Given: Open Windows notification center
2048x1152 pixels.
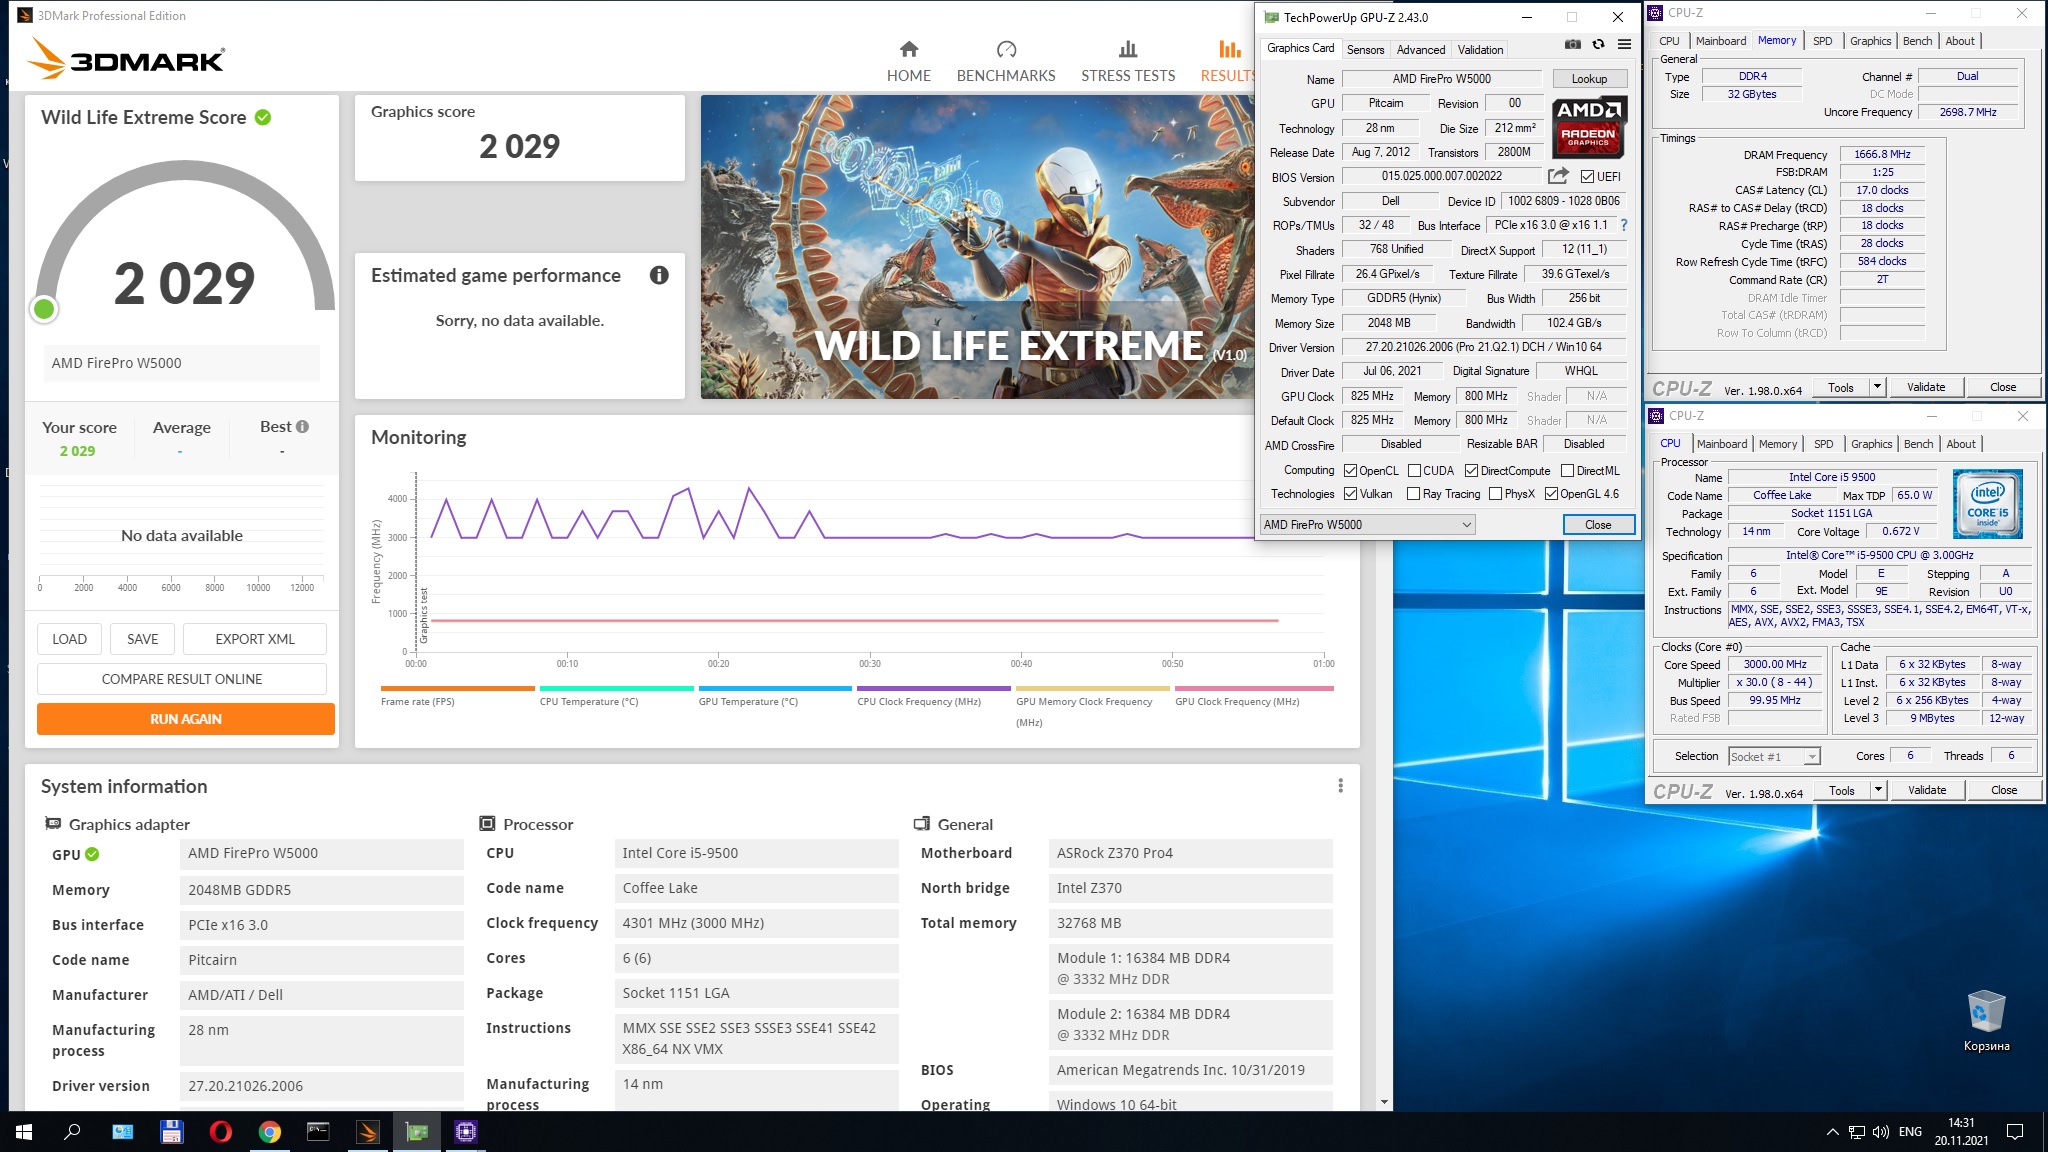Looking at the screenshot, I should pyautogui.click(x=2016, y=1132).
